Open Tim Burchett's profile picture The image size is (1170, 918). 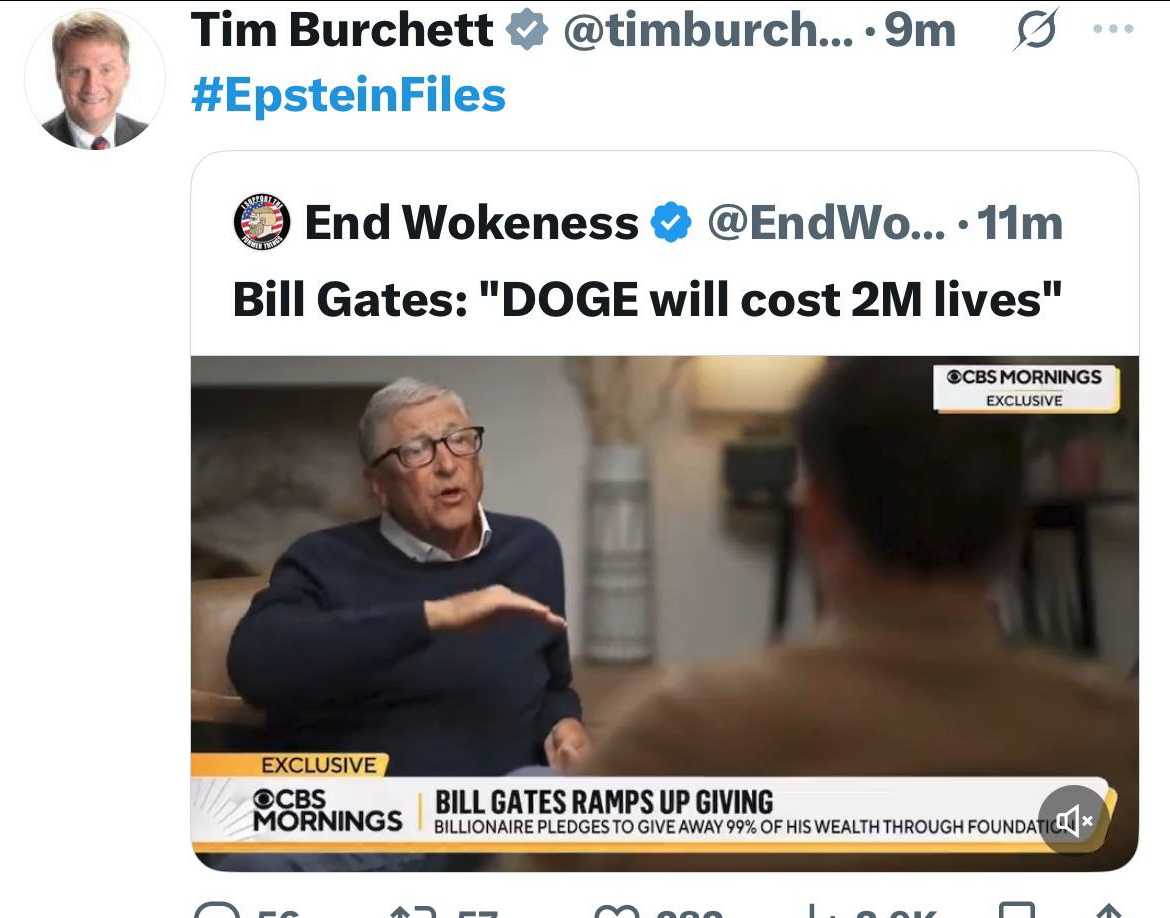pyautogui.click(x=95, y=79)
